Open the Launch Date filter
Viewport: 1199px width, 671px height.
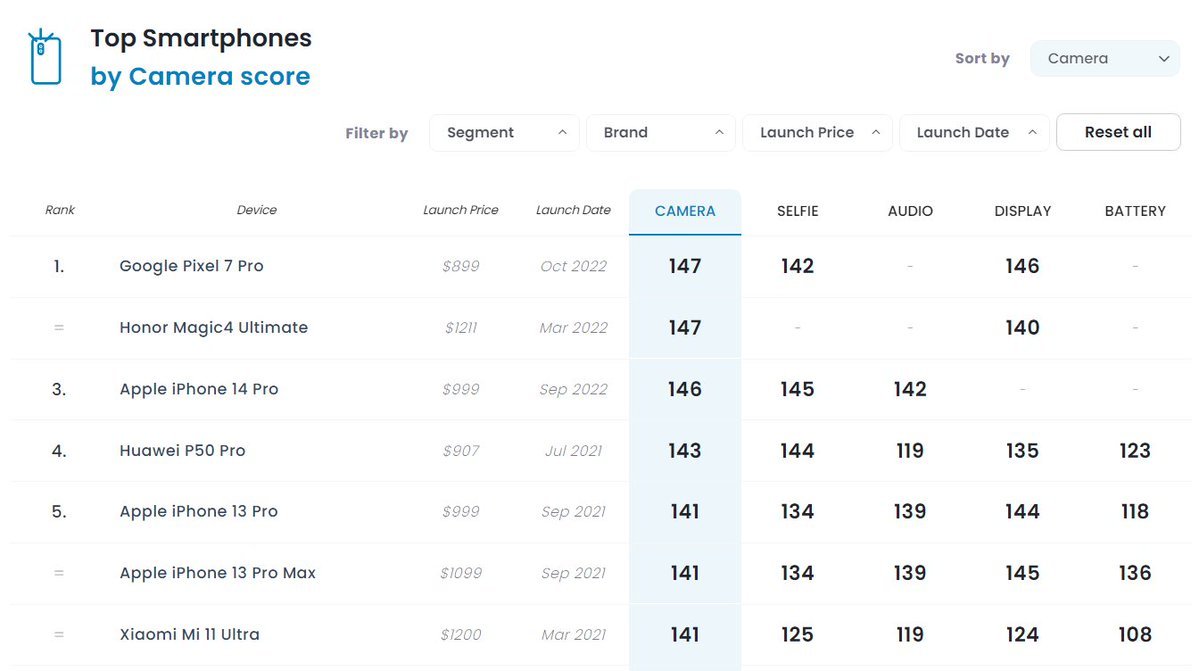click(974, 133)
